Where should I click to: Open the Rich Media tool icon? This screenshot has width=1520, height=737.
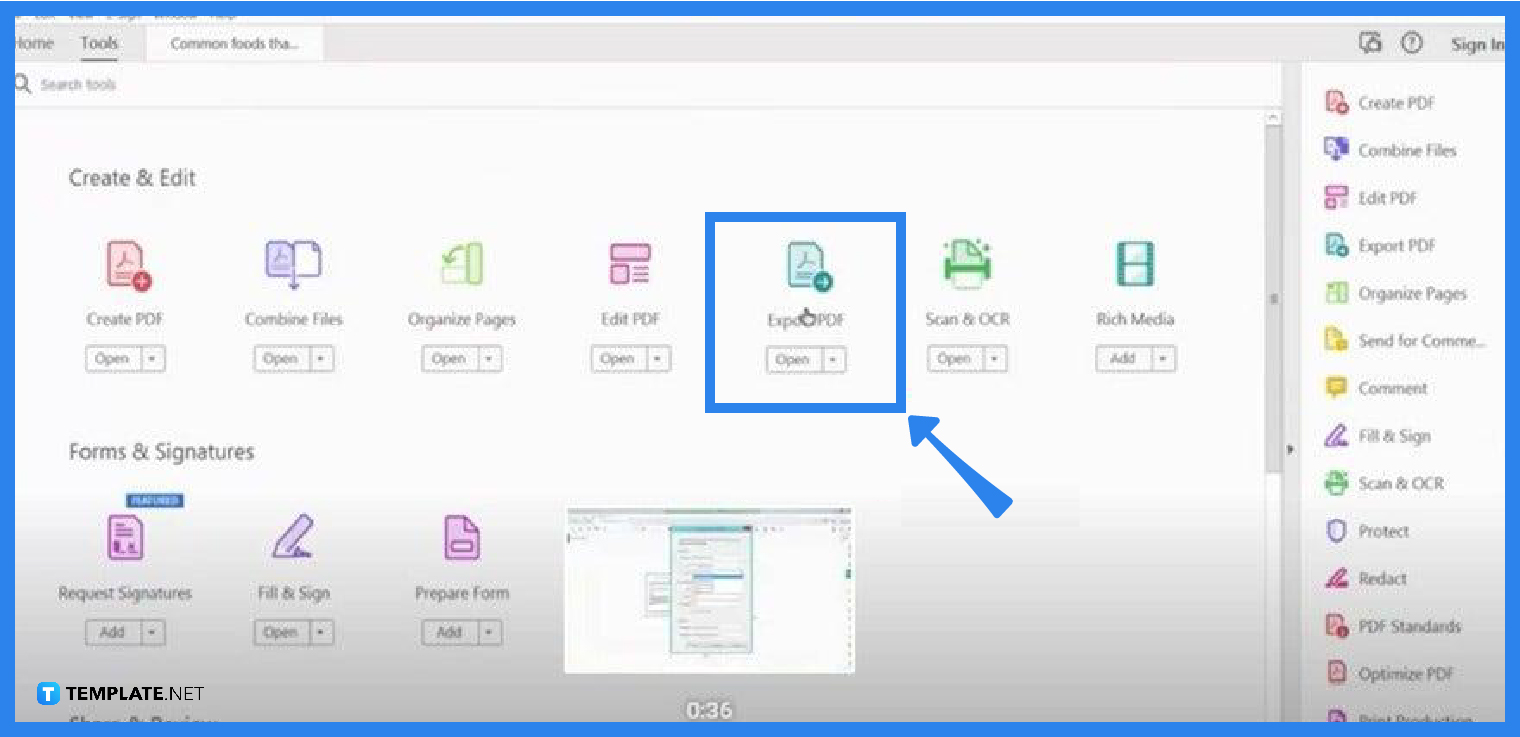tap(1135, 263)
